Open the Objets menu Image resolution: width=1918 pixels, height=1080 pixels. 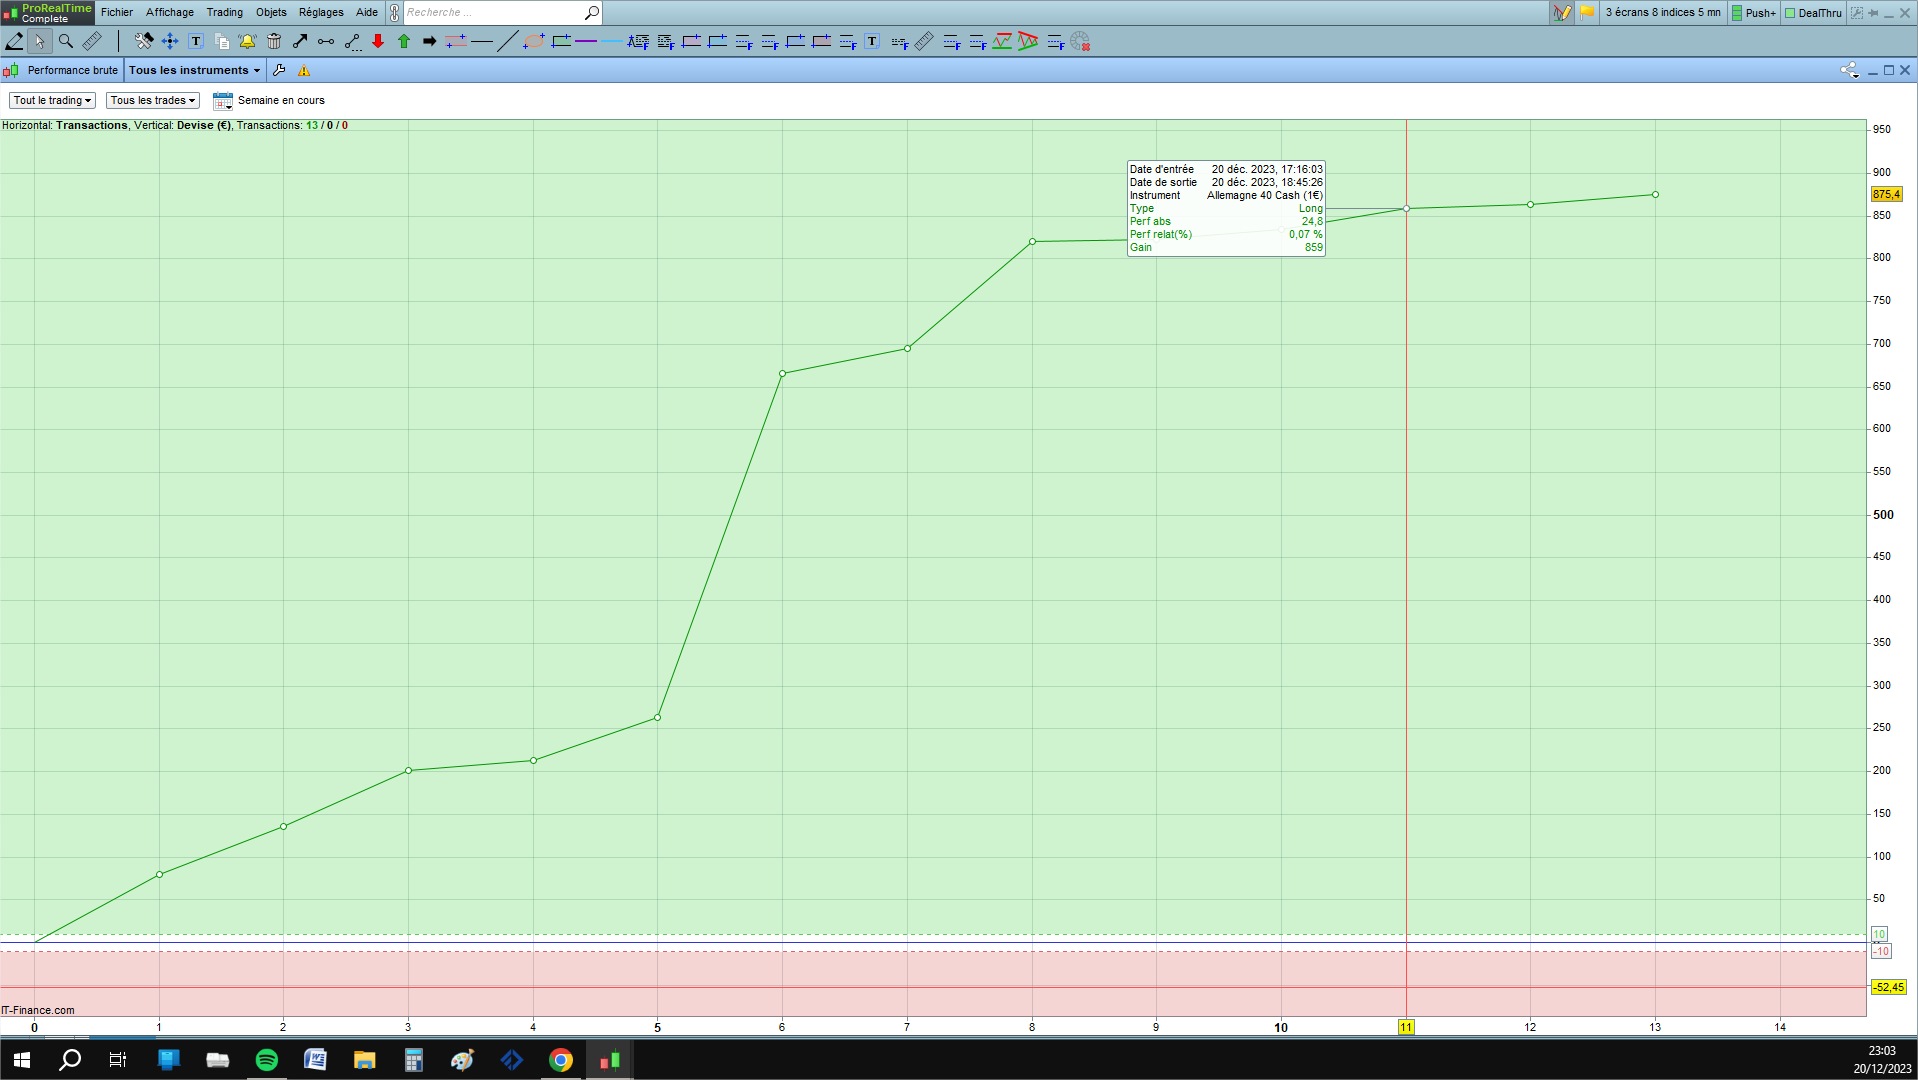point(271,12)
